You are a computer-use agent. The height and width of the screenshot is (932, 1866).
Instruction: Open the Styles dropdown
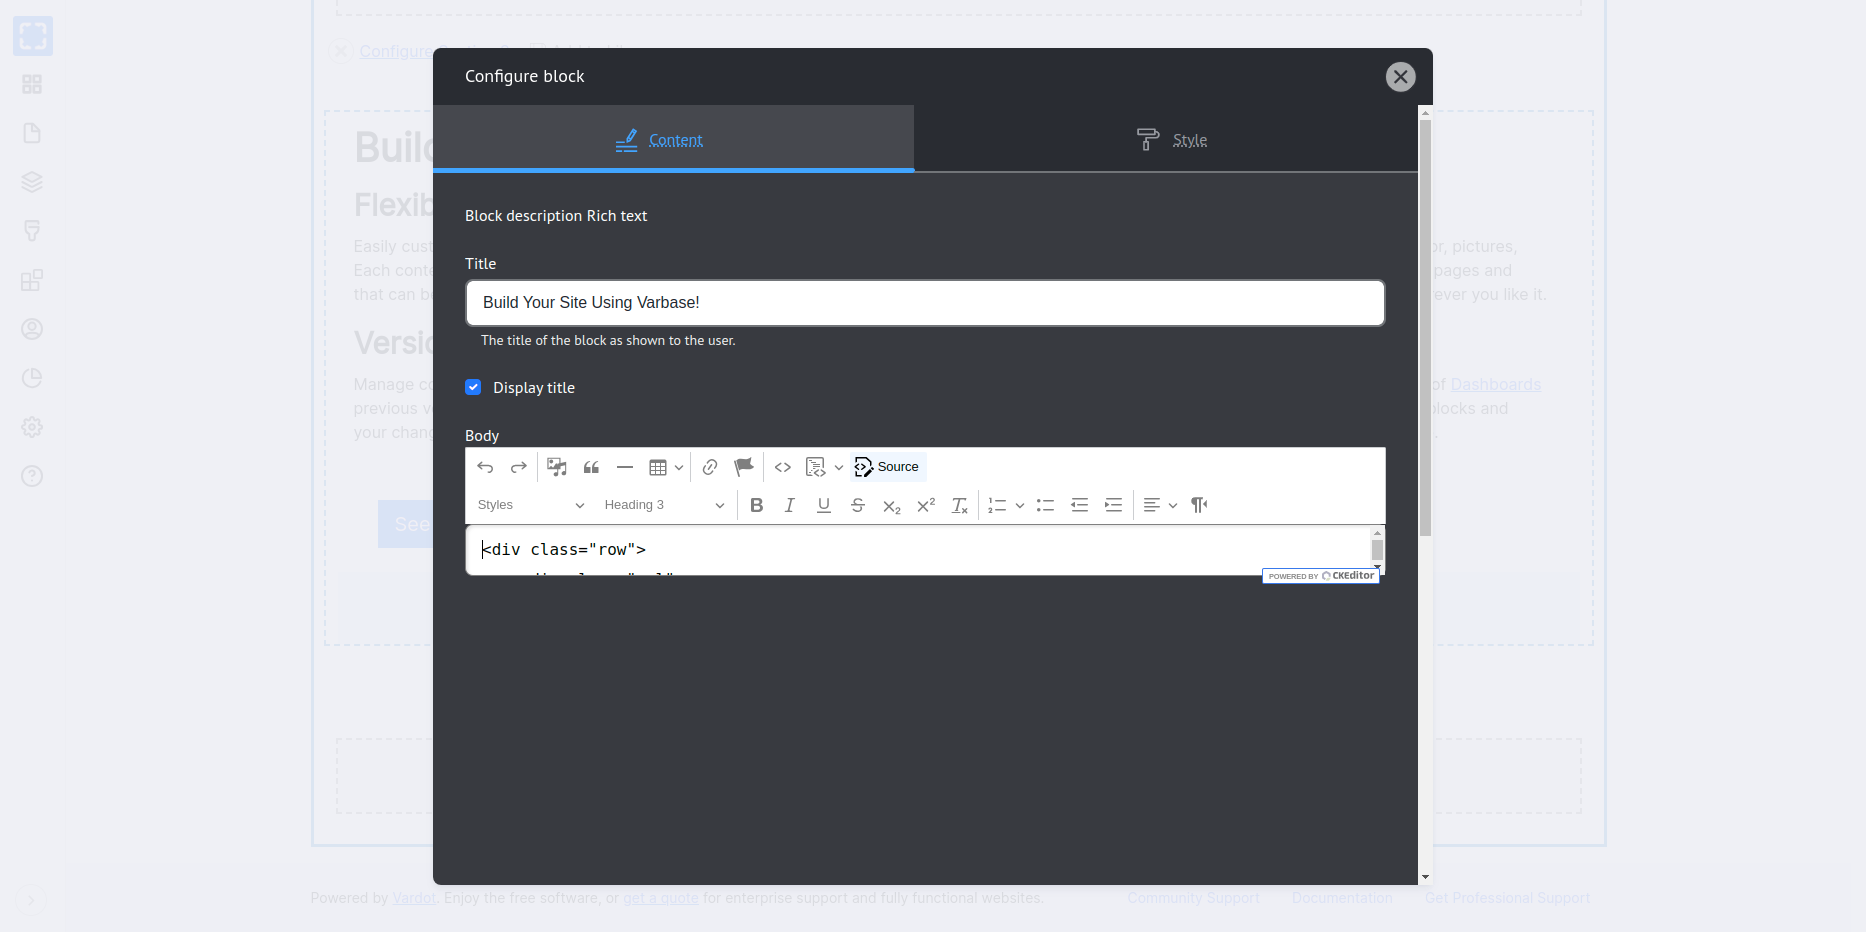tap(530, 505)
